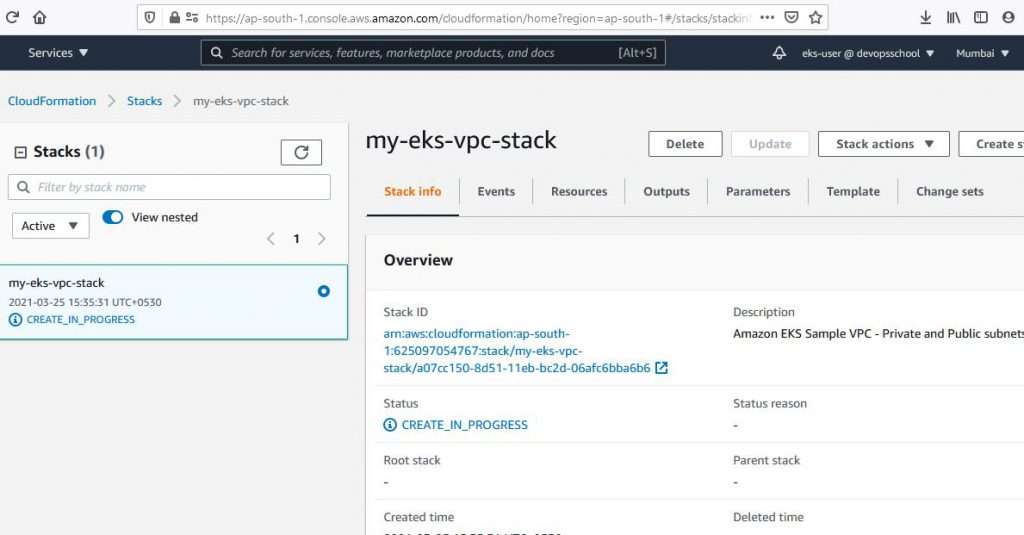Bookmark page with the star icon

816,17
